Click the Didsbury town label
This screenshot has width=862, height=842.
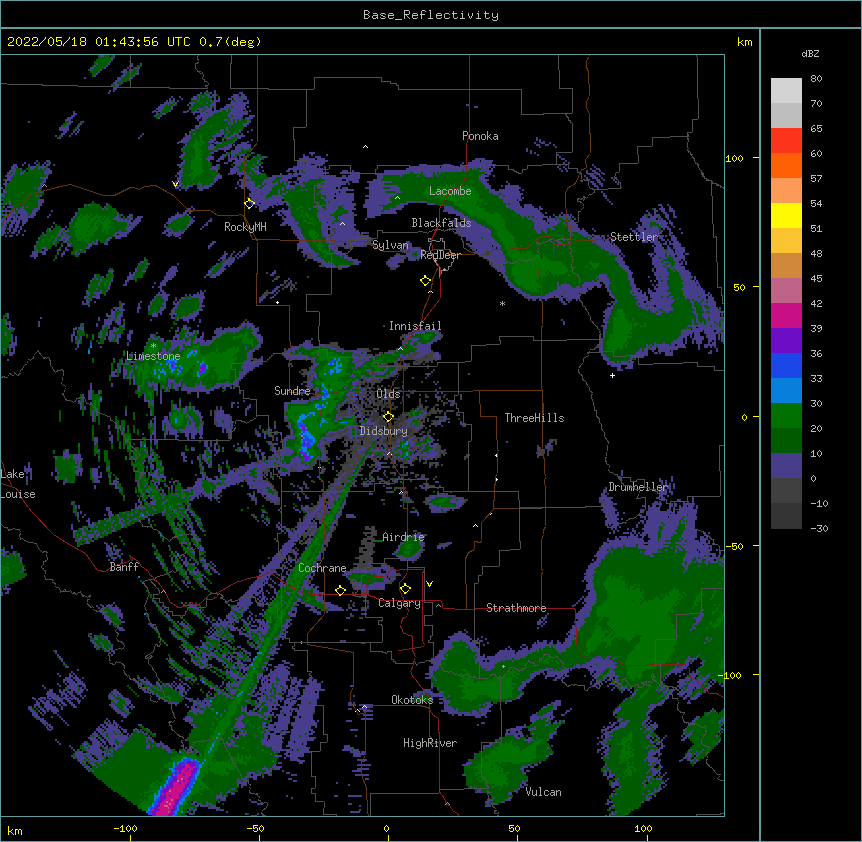[x=383, y=431]
